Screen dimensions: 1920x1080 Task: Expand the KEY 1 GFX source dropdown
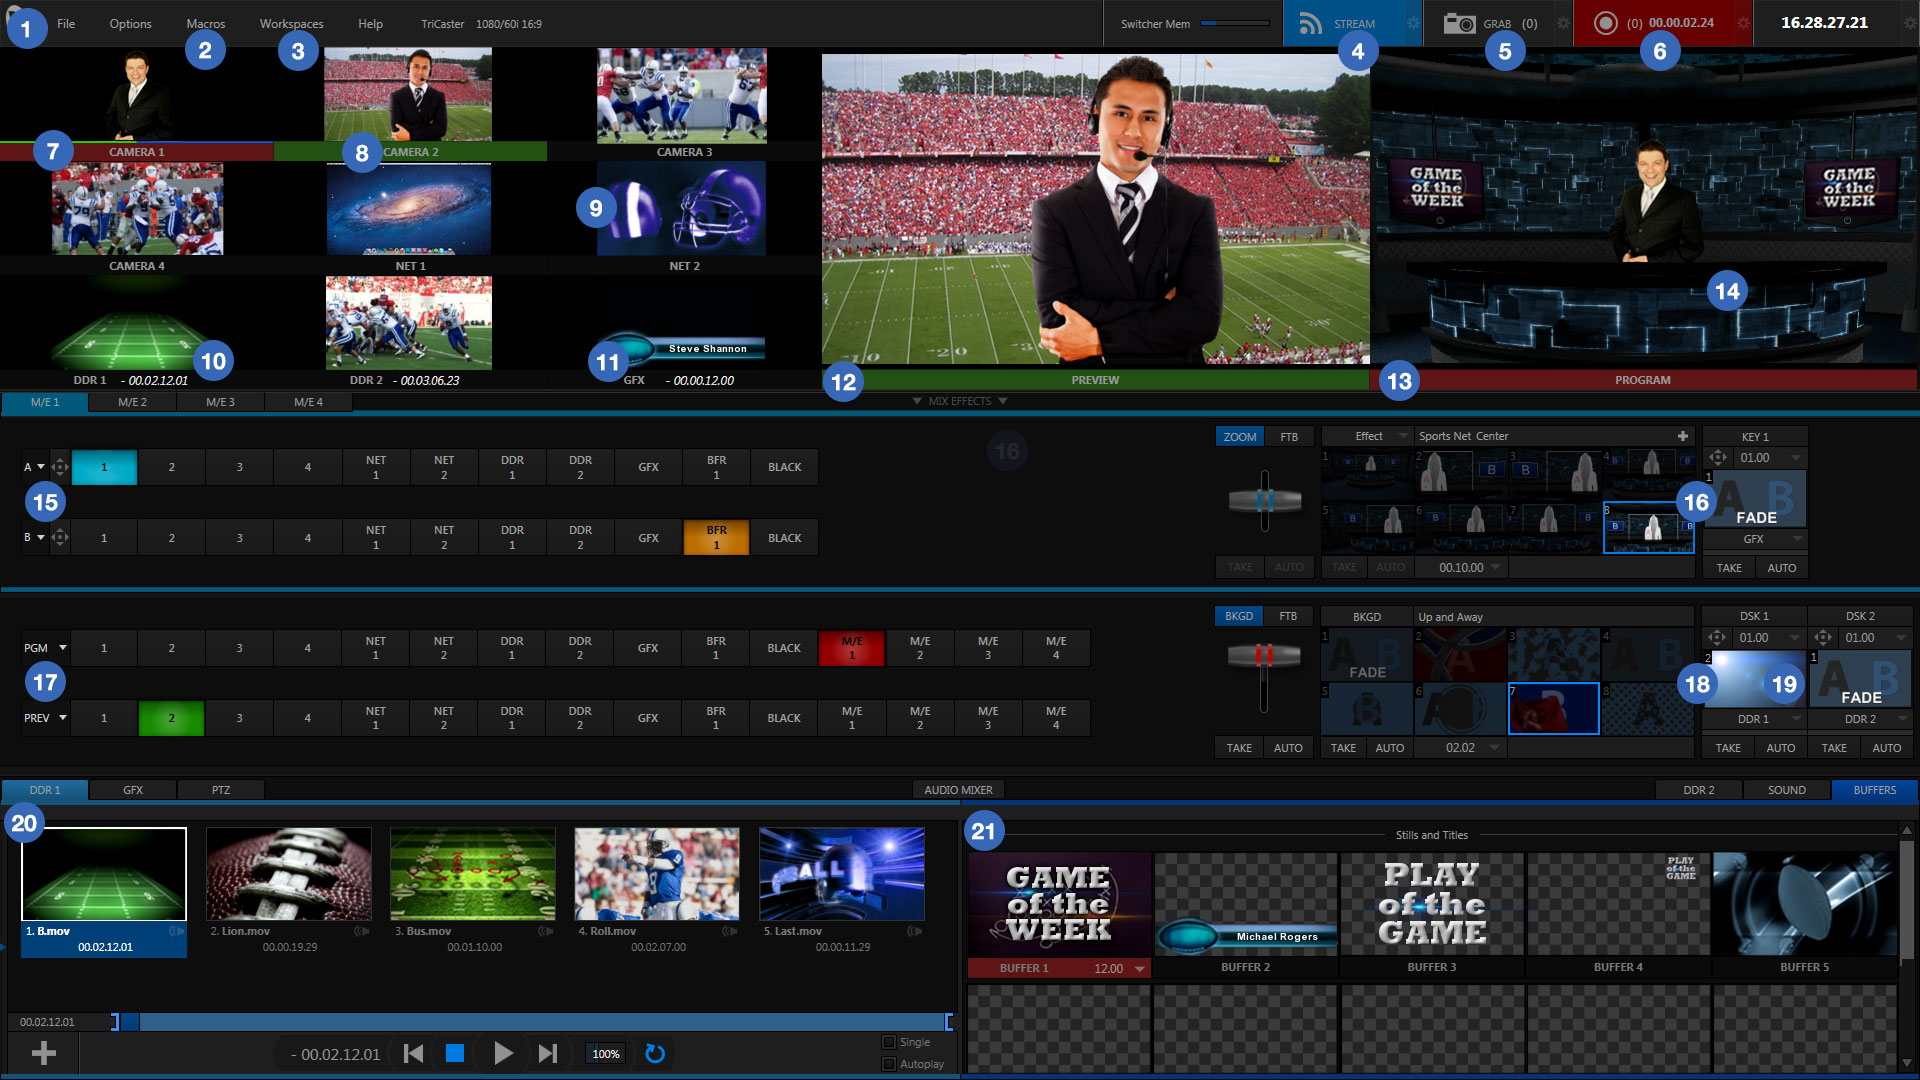(x=1797, y=539)
